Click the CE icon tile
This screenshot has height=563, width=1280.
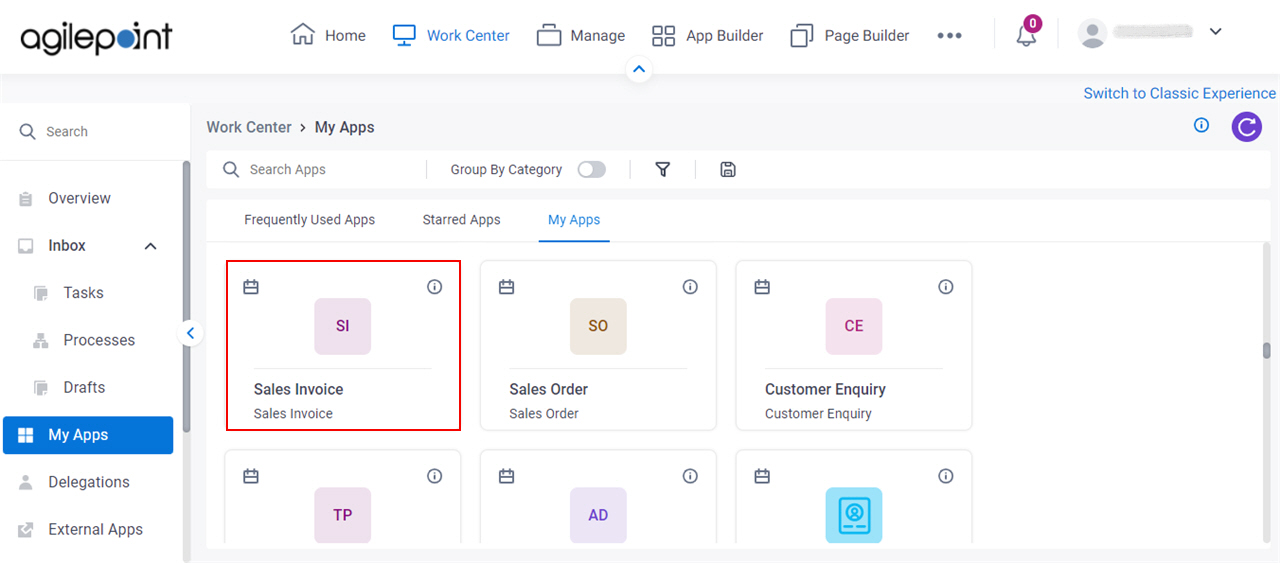tap(854, 326)
